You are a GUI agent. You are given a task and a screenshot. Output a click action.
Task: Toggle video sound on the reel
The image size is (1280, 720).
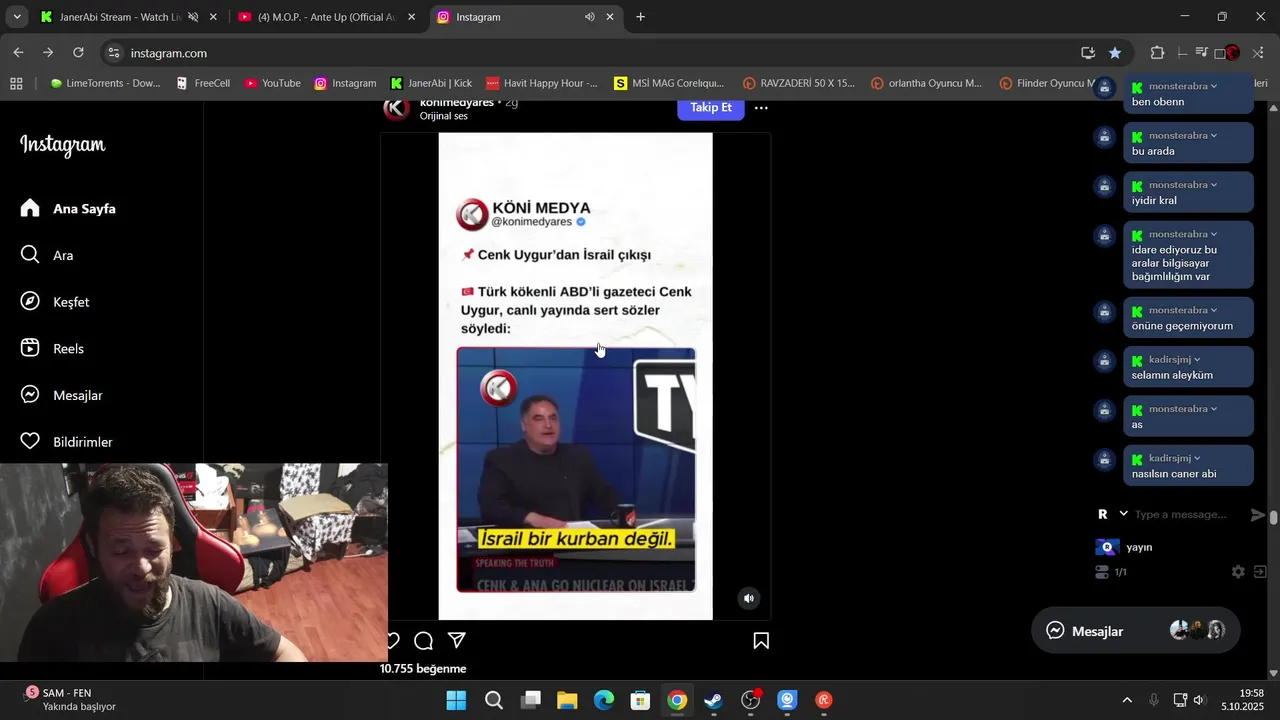pos(749,598)
